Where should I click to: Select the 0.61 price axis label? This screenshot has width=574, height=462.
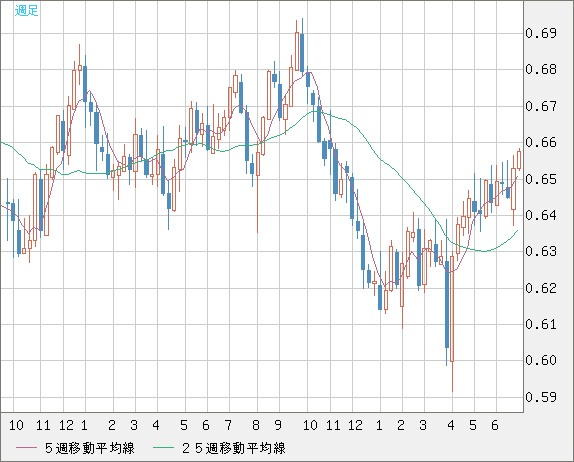541,324
